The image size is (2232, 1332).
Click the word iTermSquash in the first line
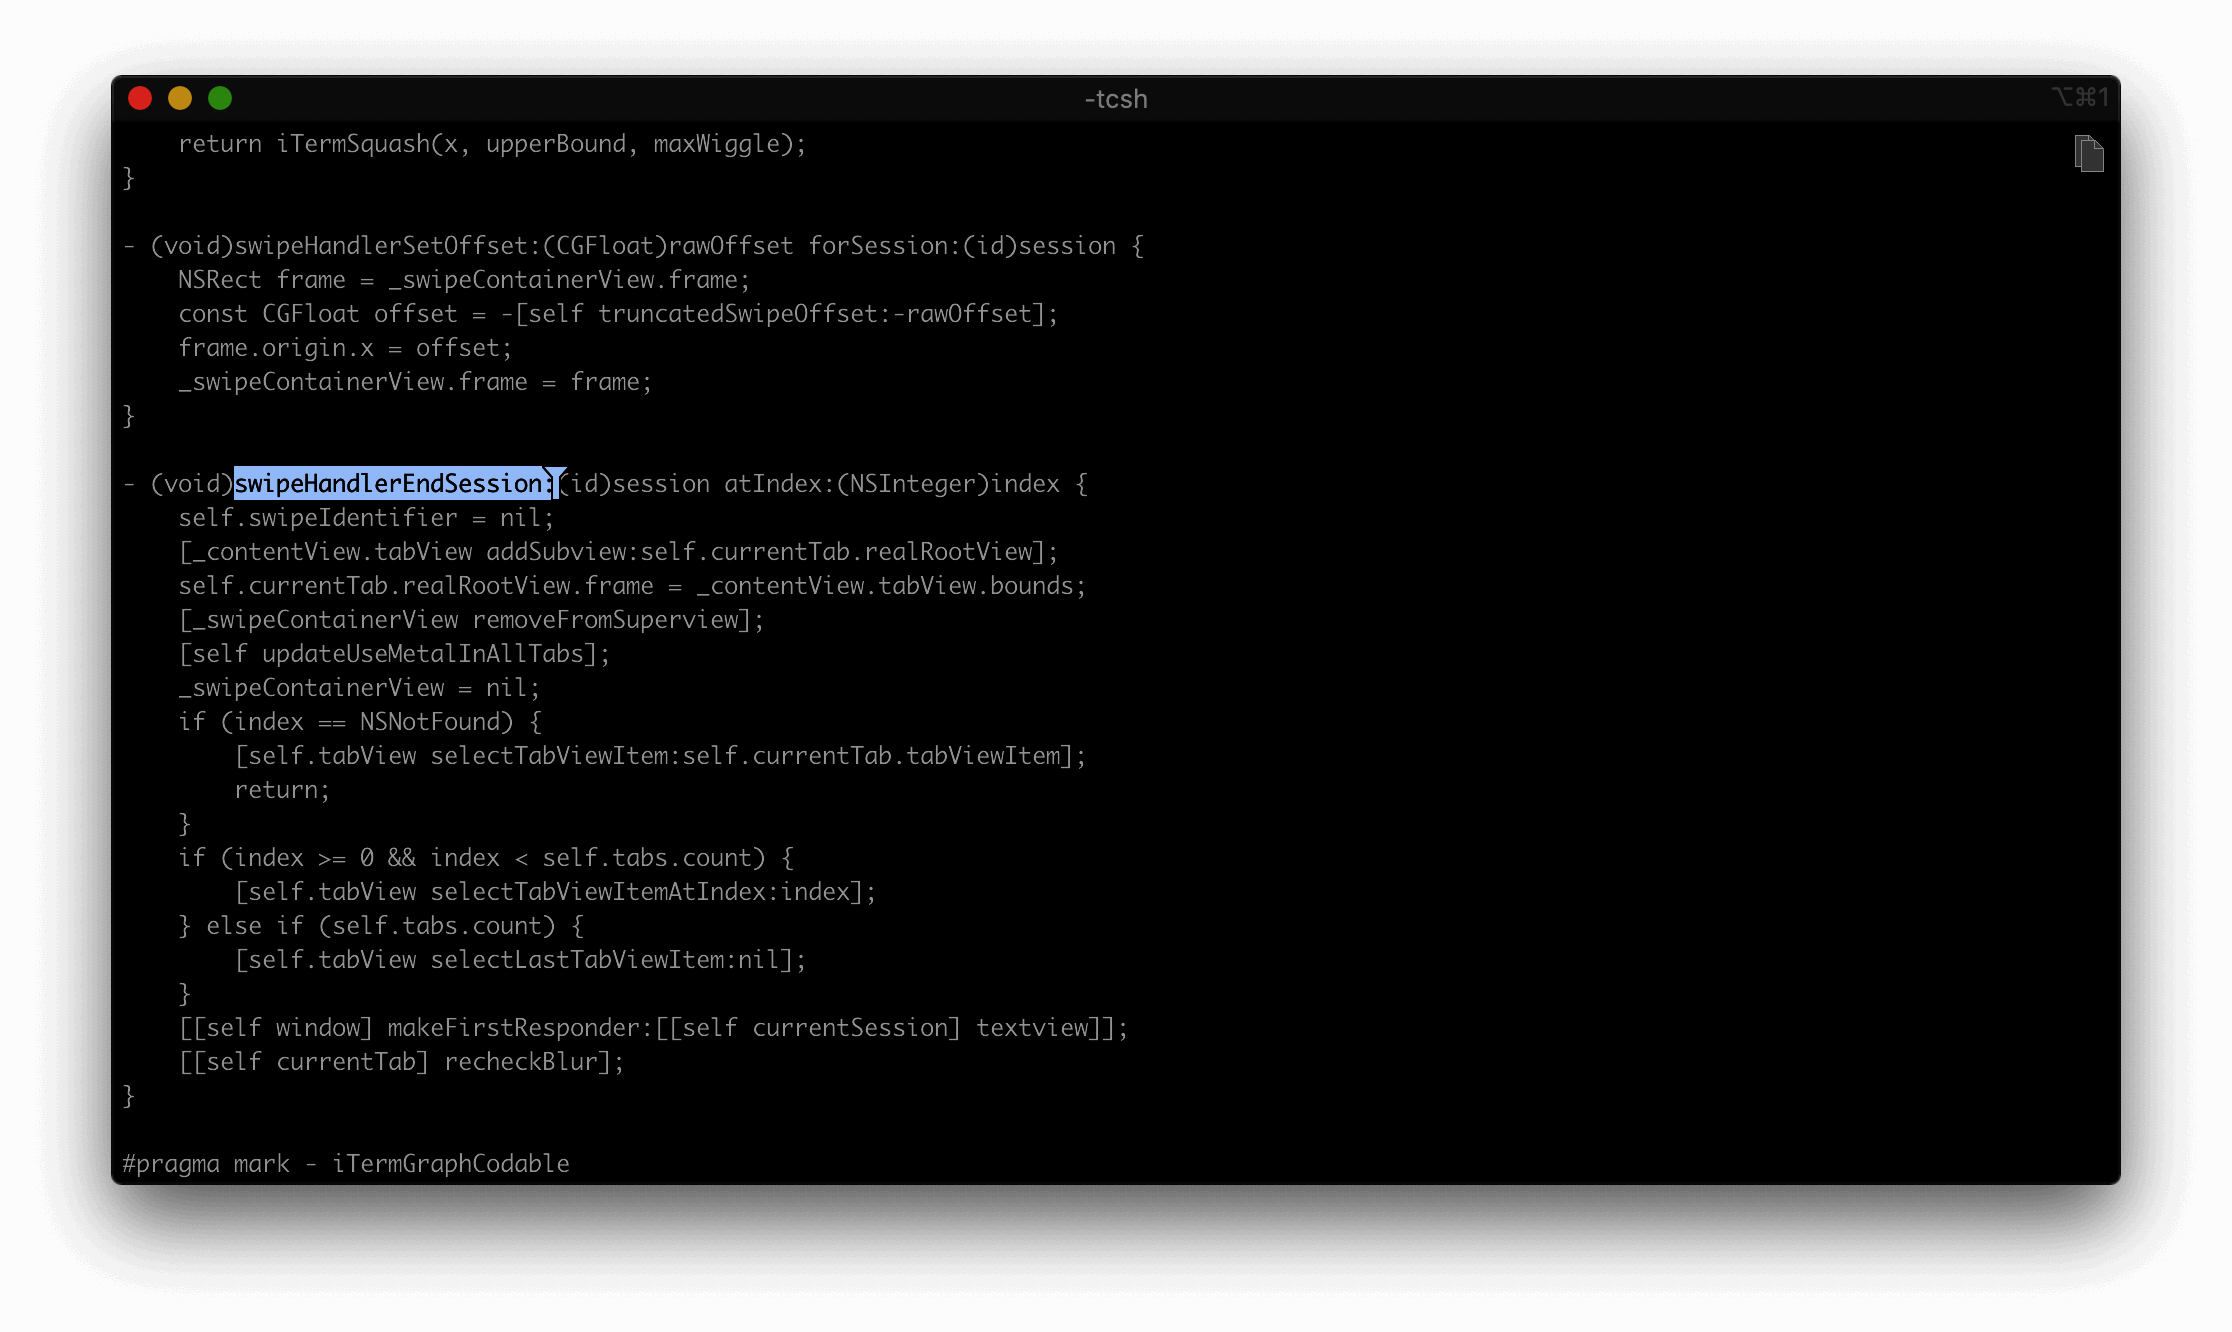(x=353, y=144)
